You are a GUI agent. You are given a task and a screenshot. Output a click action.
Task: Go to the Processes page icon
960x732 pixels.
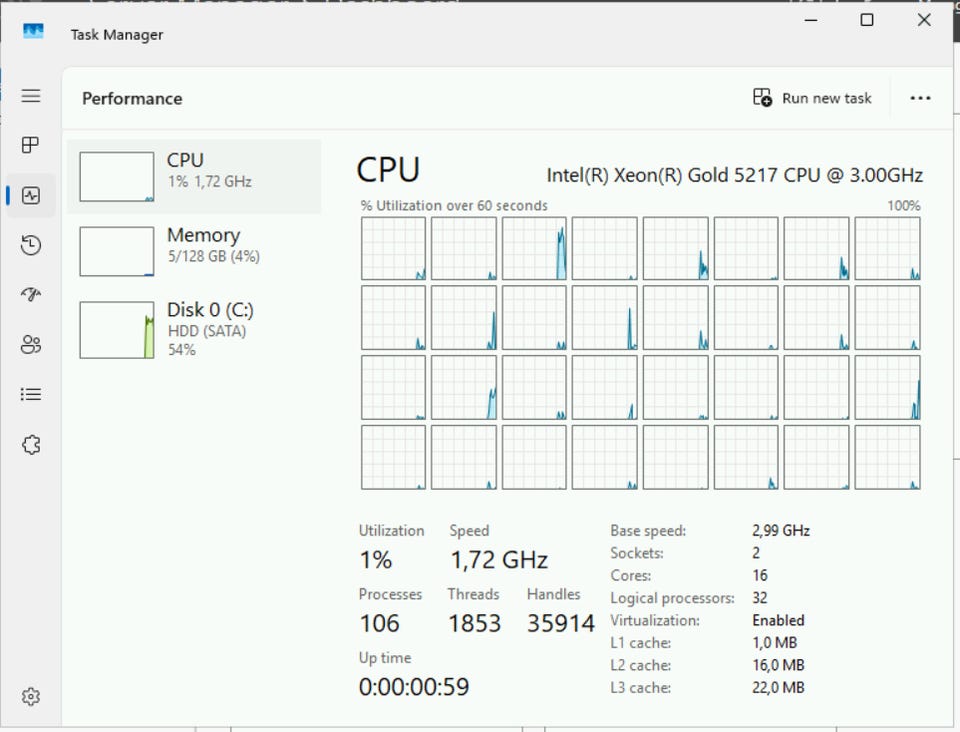coord(31,145)
